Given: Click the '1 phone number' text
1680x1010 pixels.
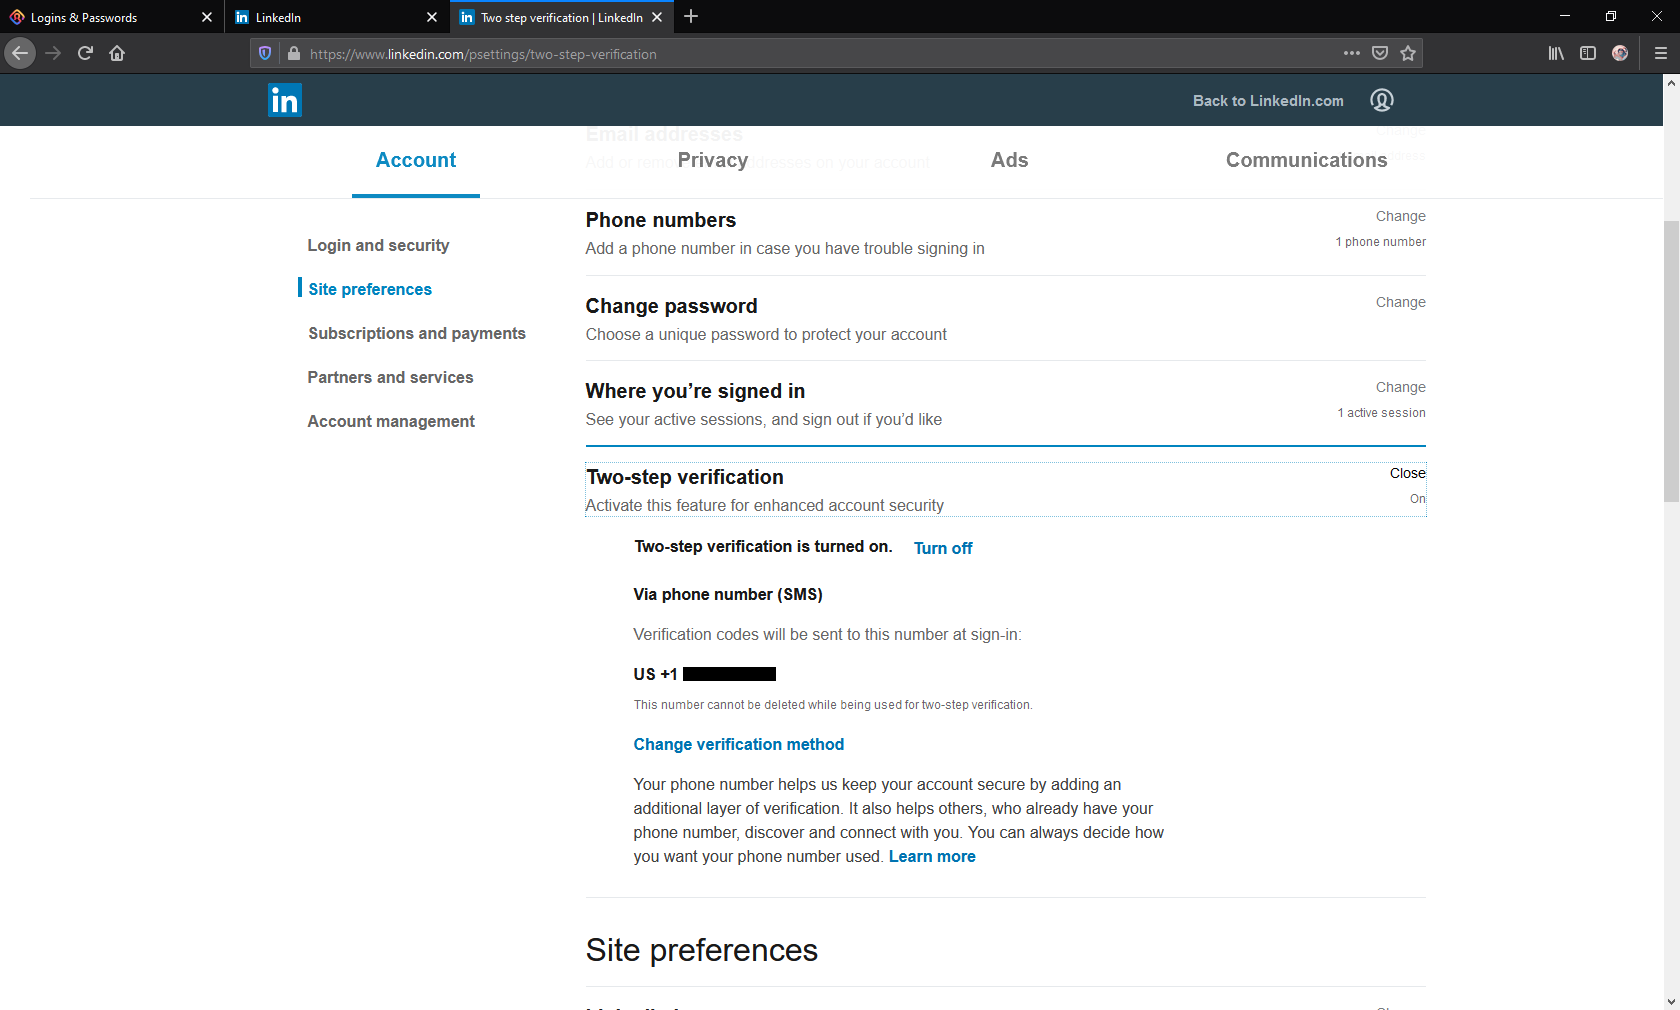Looking at the screenshot, I should (1380, 242).
